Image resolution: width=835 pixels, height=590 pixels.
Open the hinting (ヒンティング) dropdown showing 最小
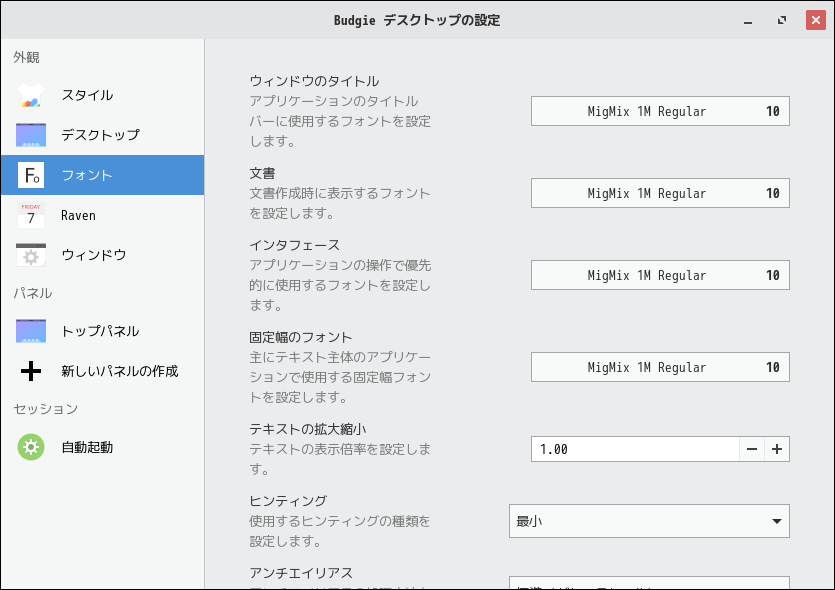click(648, 521)
